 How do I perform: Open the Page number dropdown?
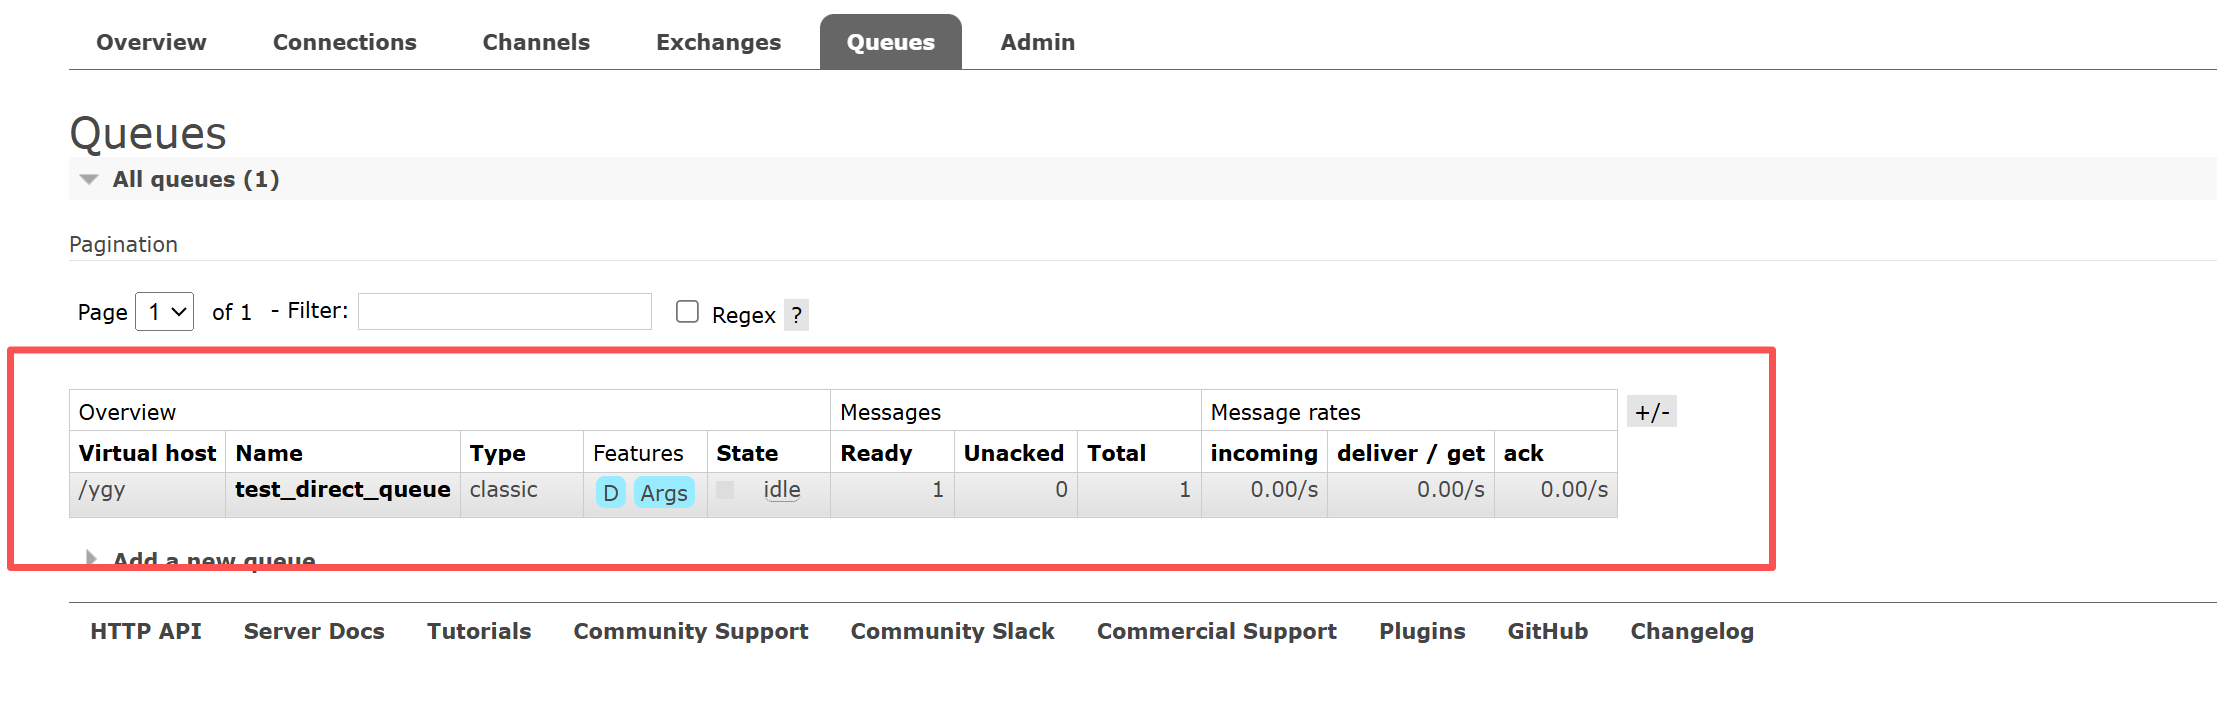[164, 312]
